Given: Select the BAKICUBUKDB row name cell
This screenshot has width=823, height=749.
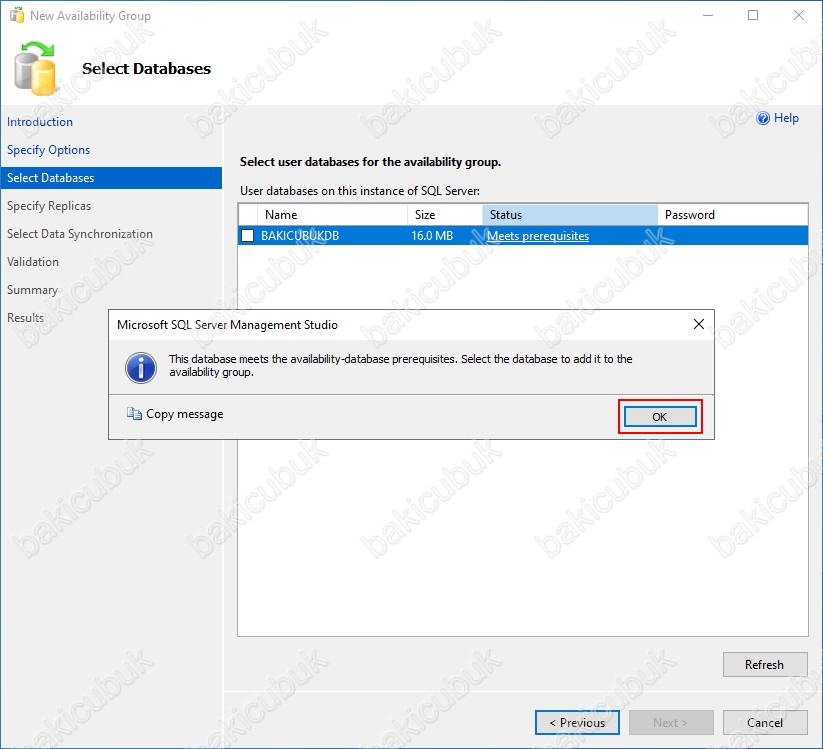Looking at the screenshot, I should [x=300, y=236].
